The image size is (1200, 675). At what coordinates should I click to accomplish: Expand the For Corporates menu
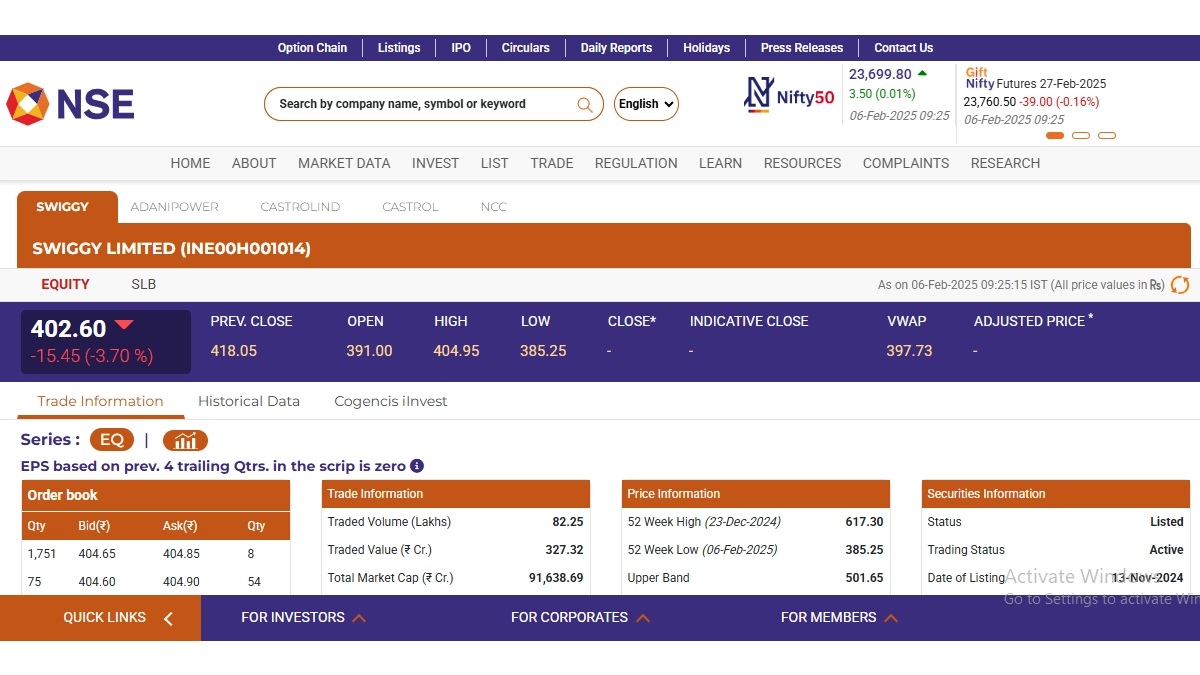tap(580, 618)
